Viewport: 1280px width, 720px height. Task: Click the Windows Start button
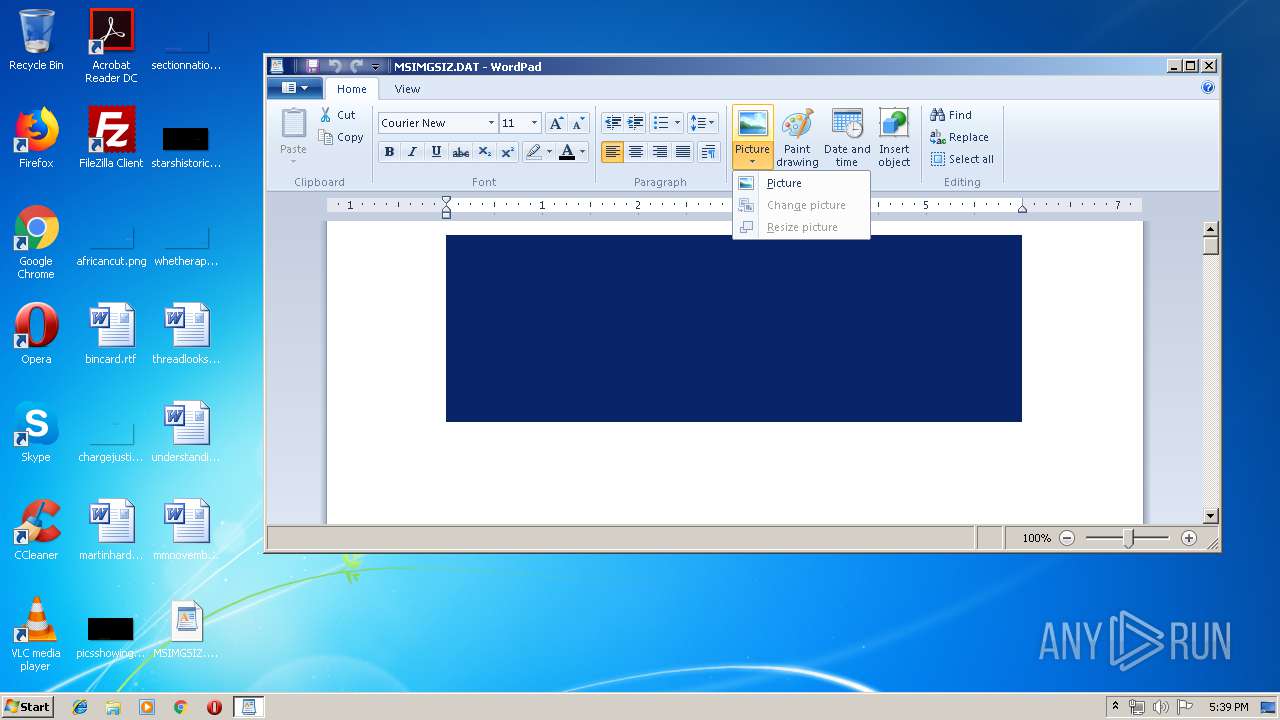pyautogui.click(x=27, y=706)
